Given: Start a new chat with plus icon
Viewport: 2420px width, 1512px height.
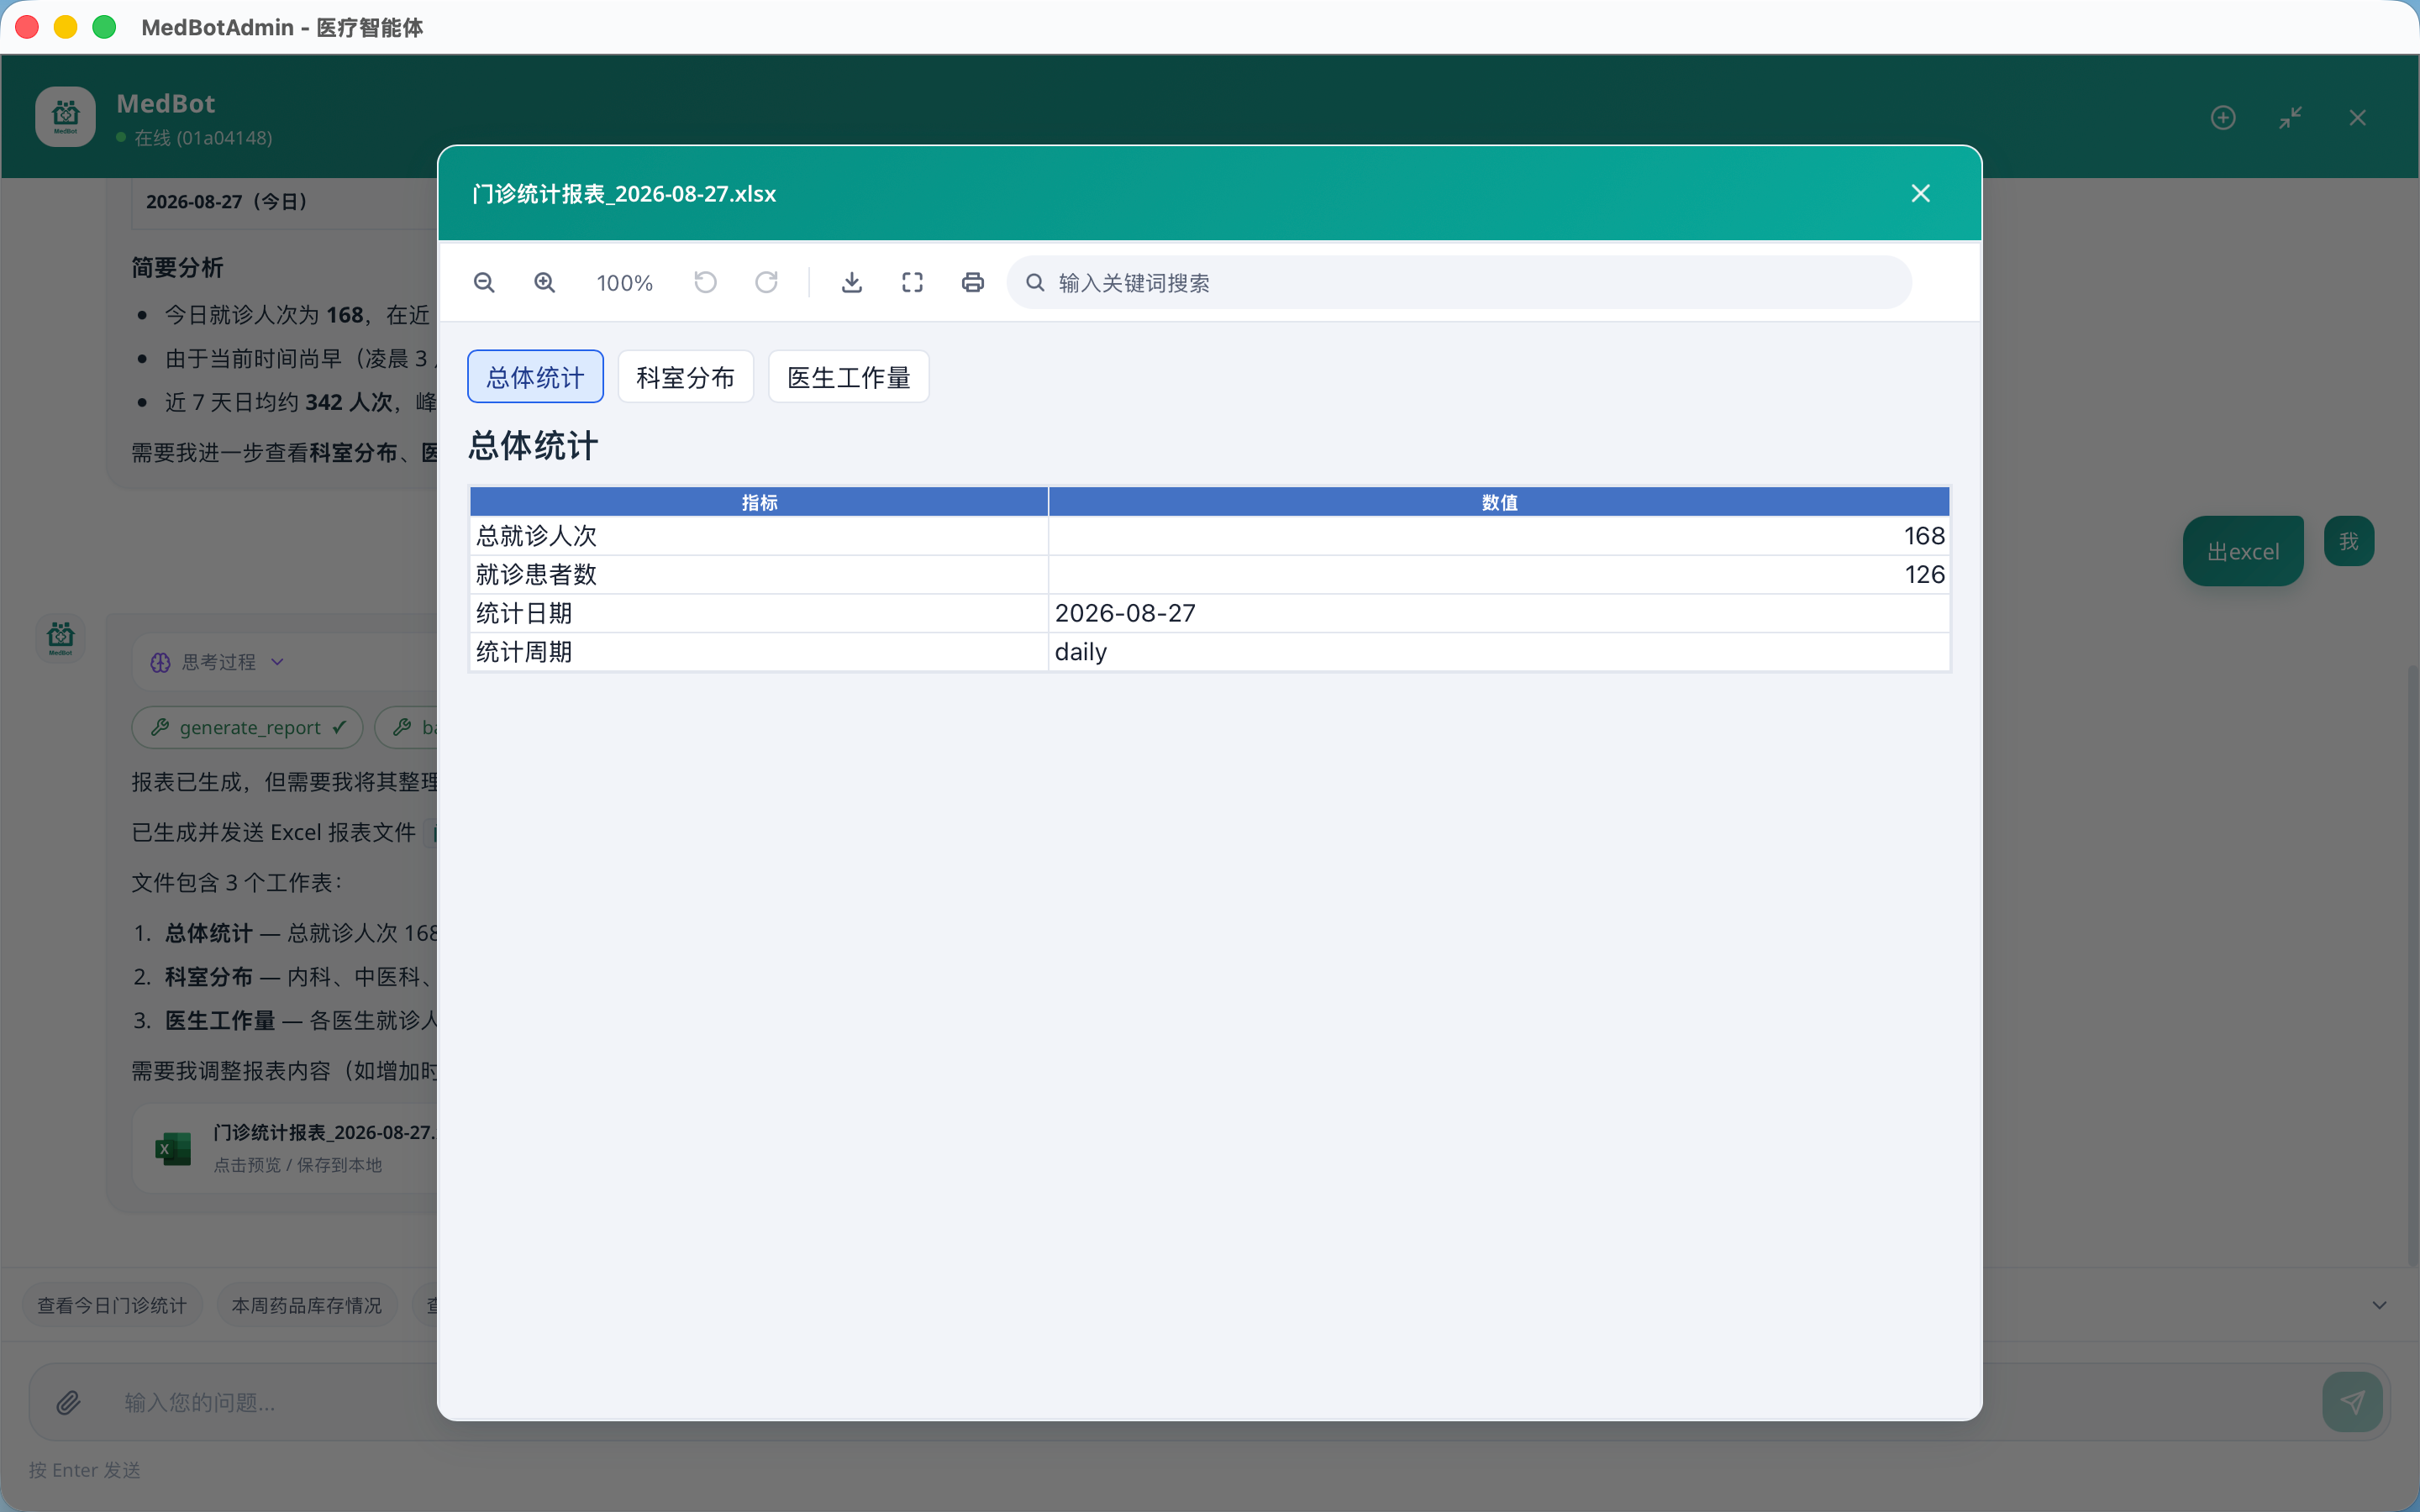Looking at the screenshot, I should coord(2222,118).
